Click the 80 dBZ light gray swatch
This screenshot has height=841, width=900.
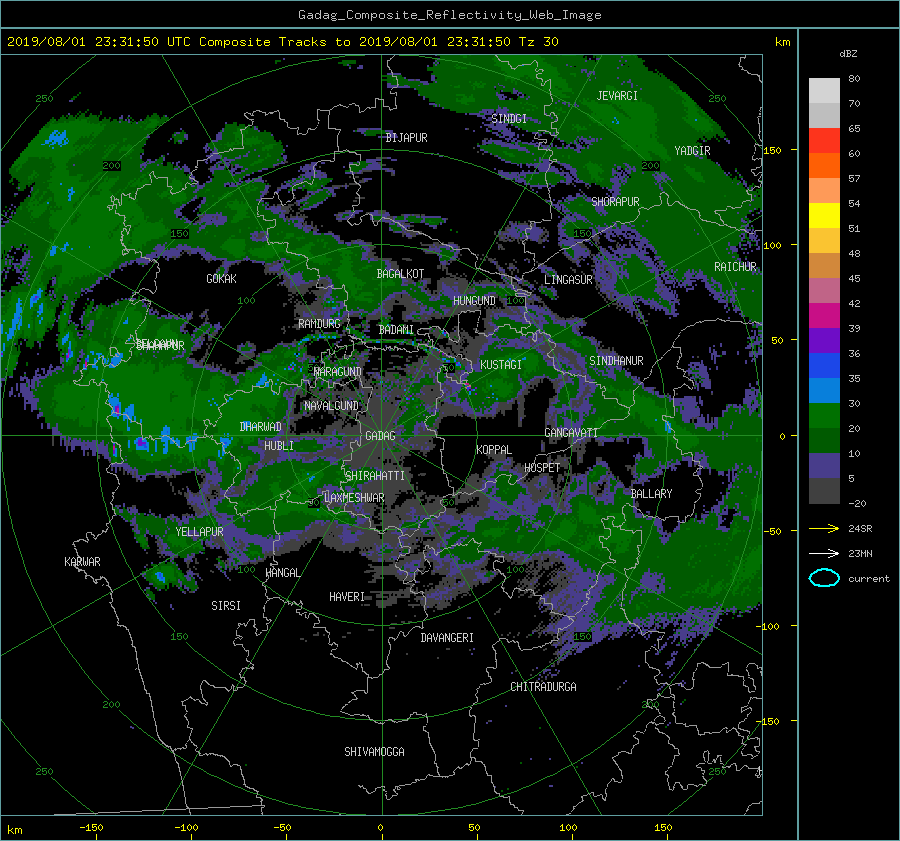click(x=824, y=90)
